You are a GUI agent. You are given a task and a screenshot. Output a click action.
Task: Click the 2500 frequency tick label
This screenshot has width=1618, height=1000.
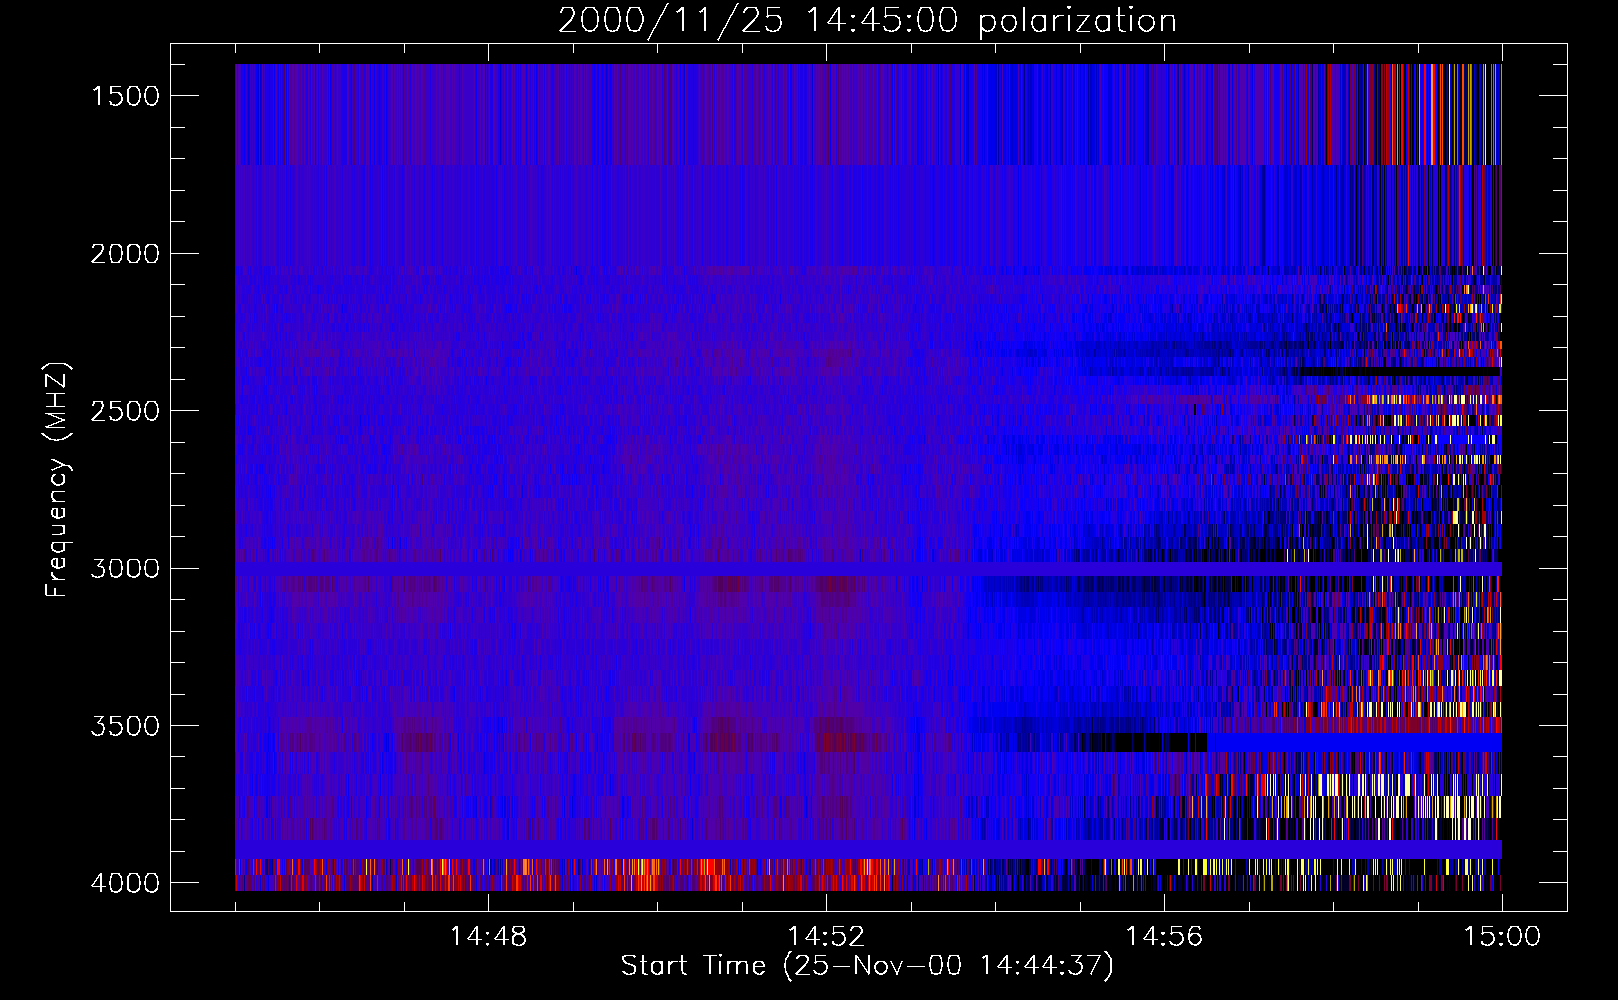pos(125,411)
